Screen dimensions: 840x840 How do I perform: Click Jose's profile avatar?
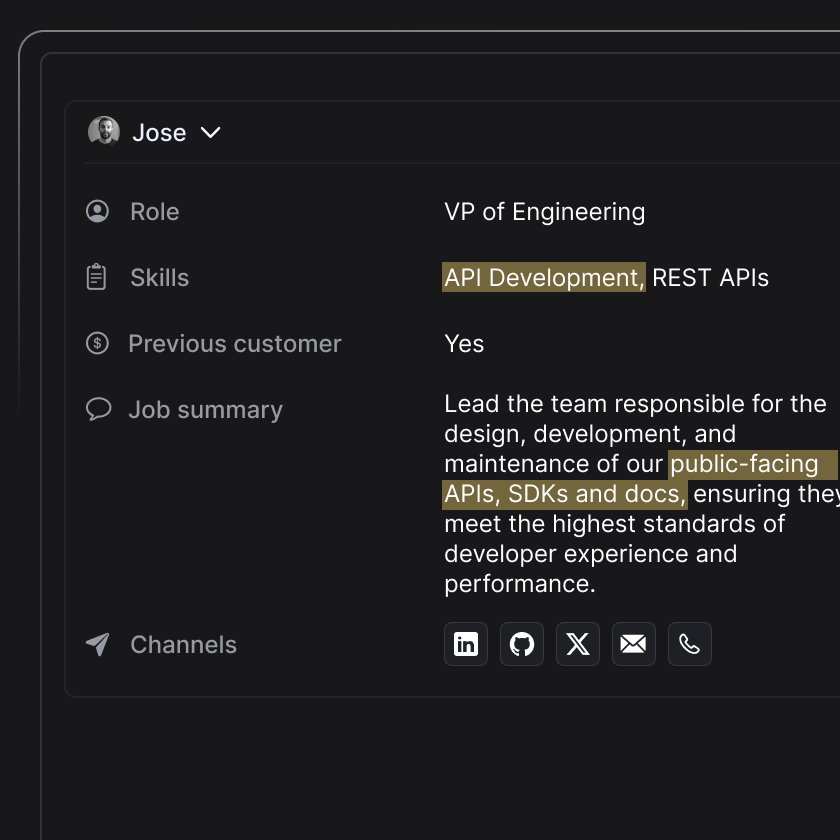104,131
